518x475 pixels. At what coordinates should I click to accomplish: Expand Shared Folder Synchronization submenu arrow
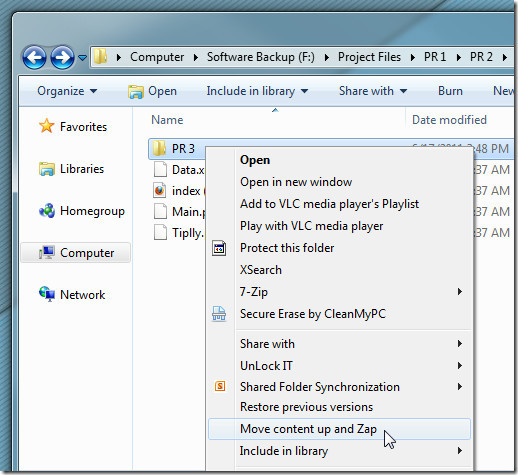coord(460,387)
